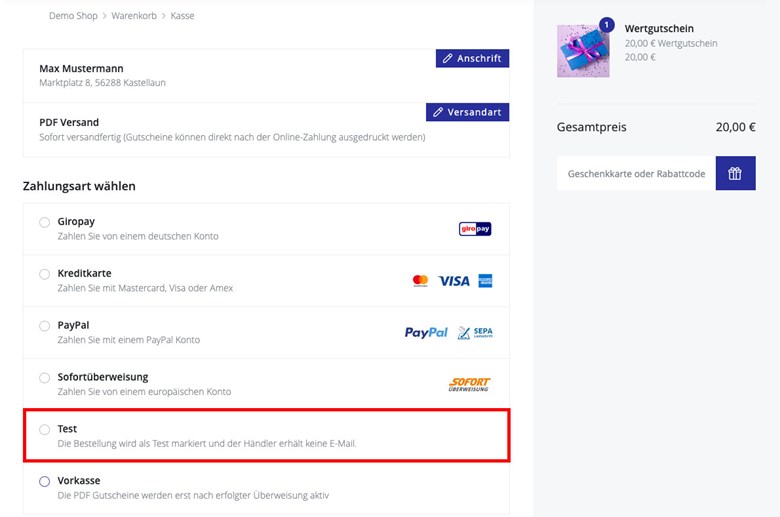Go to Warenkorb via breadcrumb

[x=134, y=15]
